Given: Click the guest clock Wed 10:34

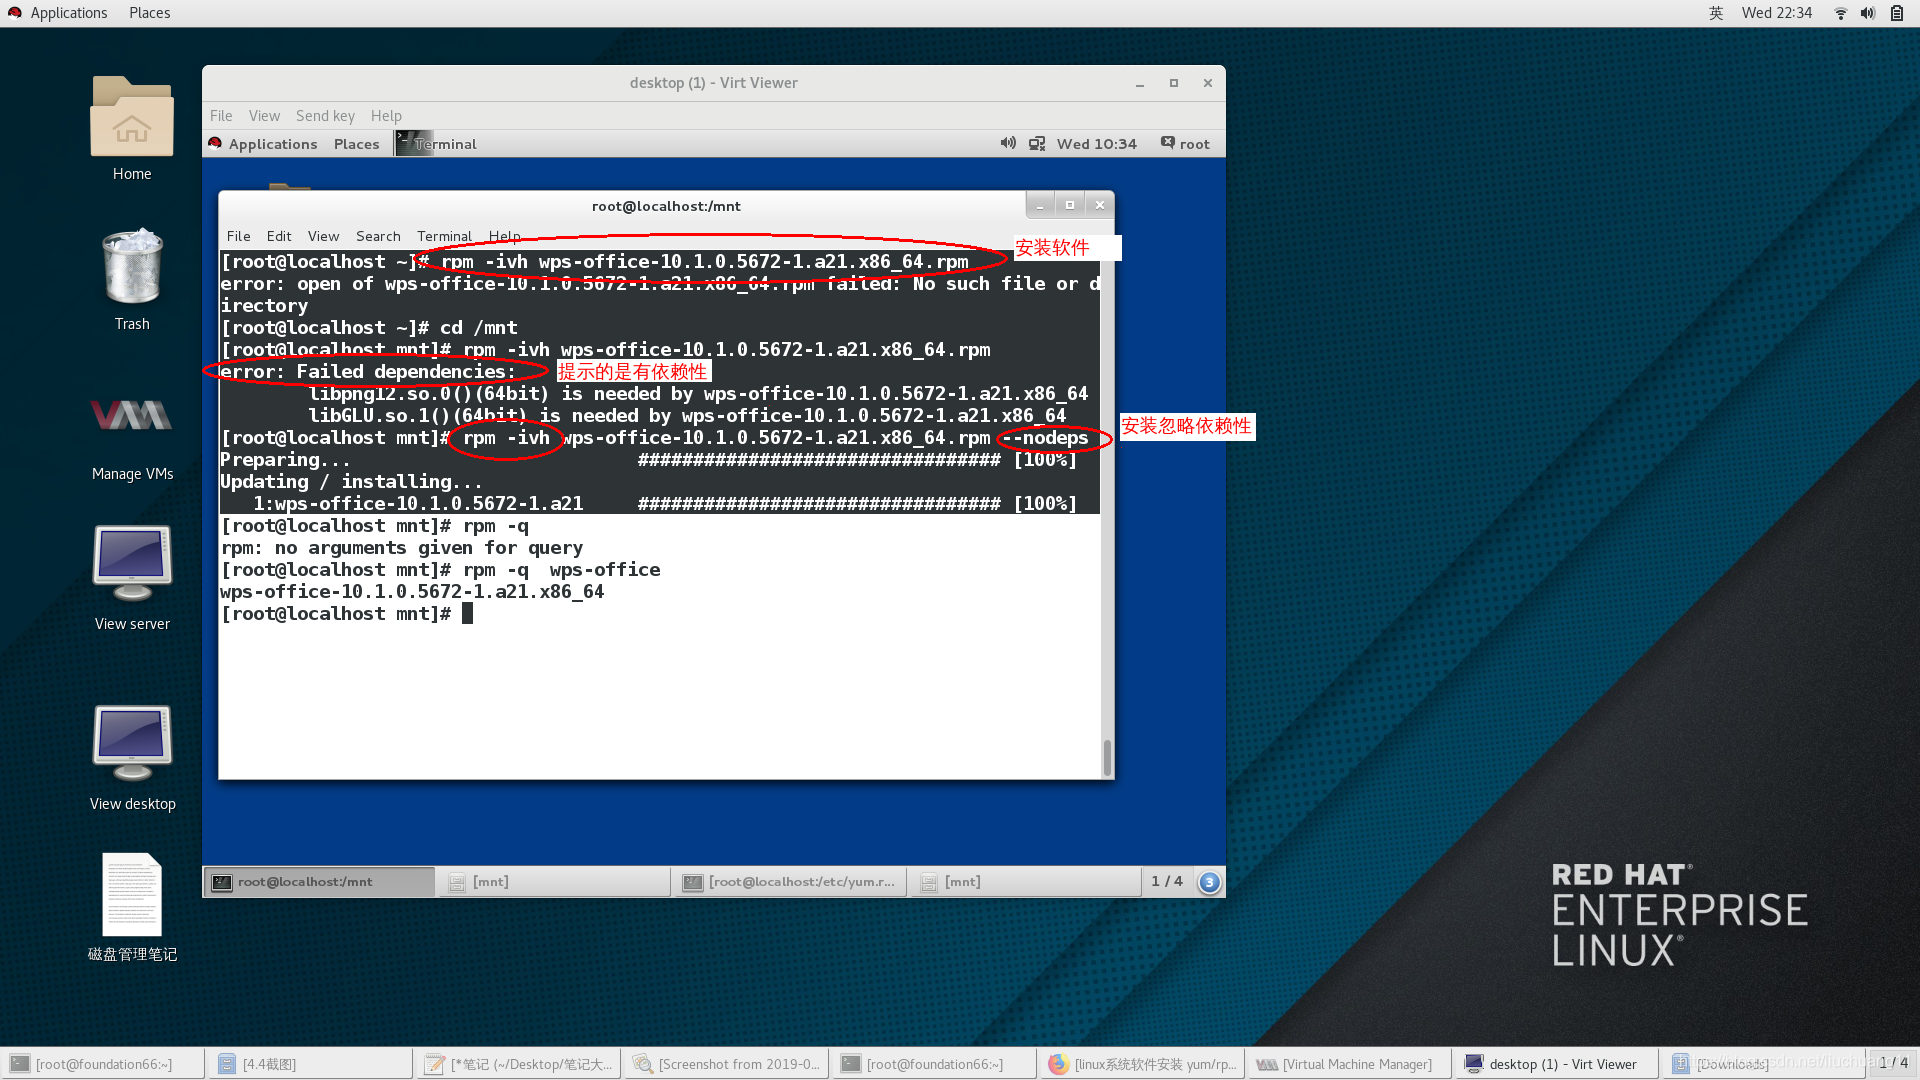Looking at the screenshot, I should coord(1096,144).
